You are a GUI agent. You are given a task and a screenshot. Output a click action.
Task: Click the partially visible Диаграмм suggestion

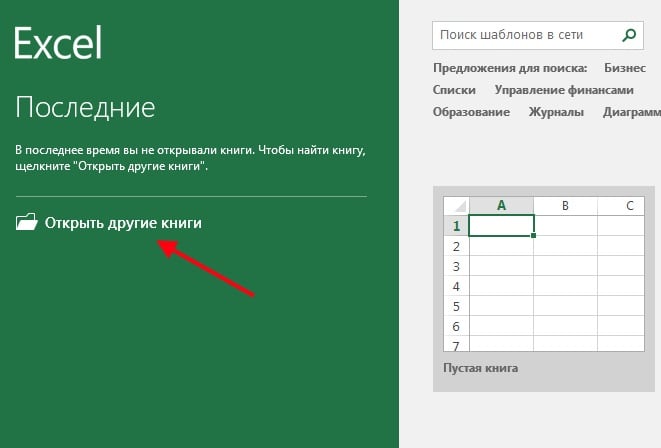(631, 112)
